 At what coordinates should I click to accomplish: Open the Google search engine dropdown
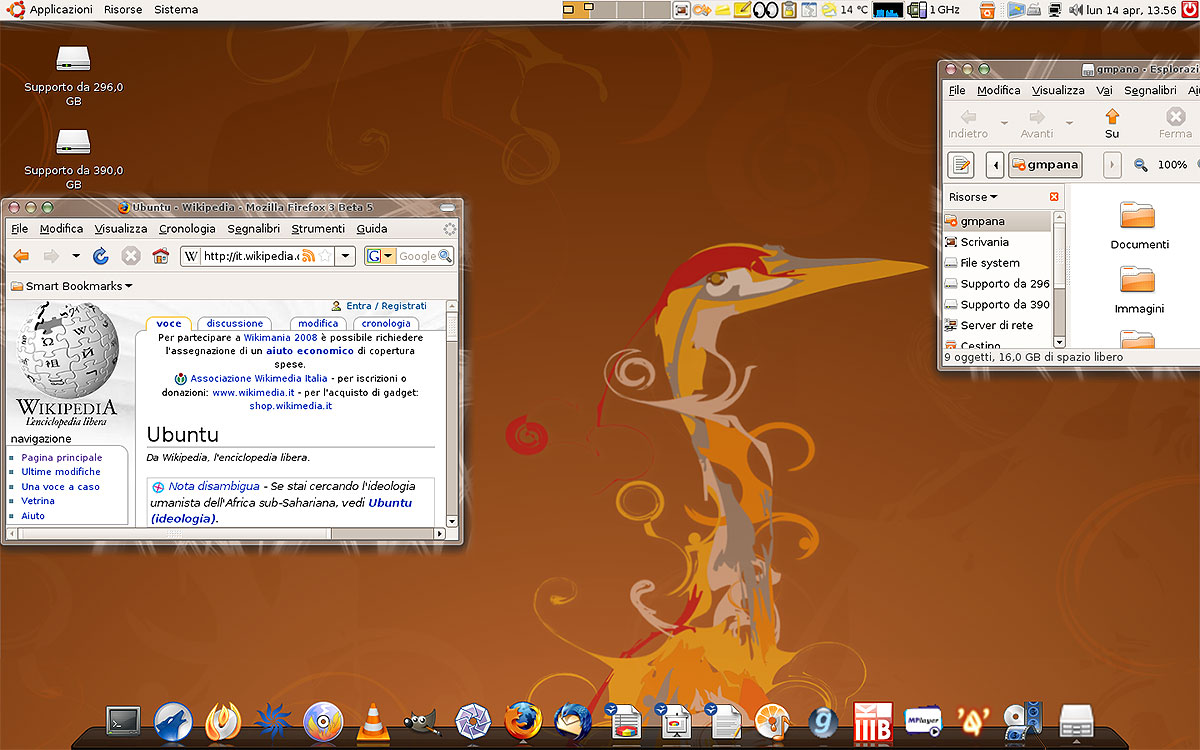click(380, 256)
